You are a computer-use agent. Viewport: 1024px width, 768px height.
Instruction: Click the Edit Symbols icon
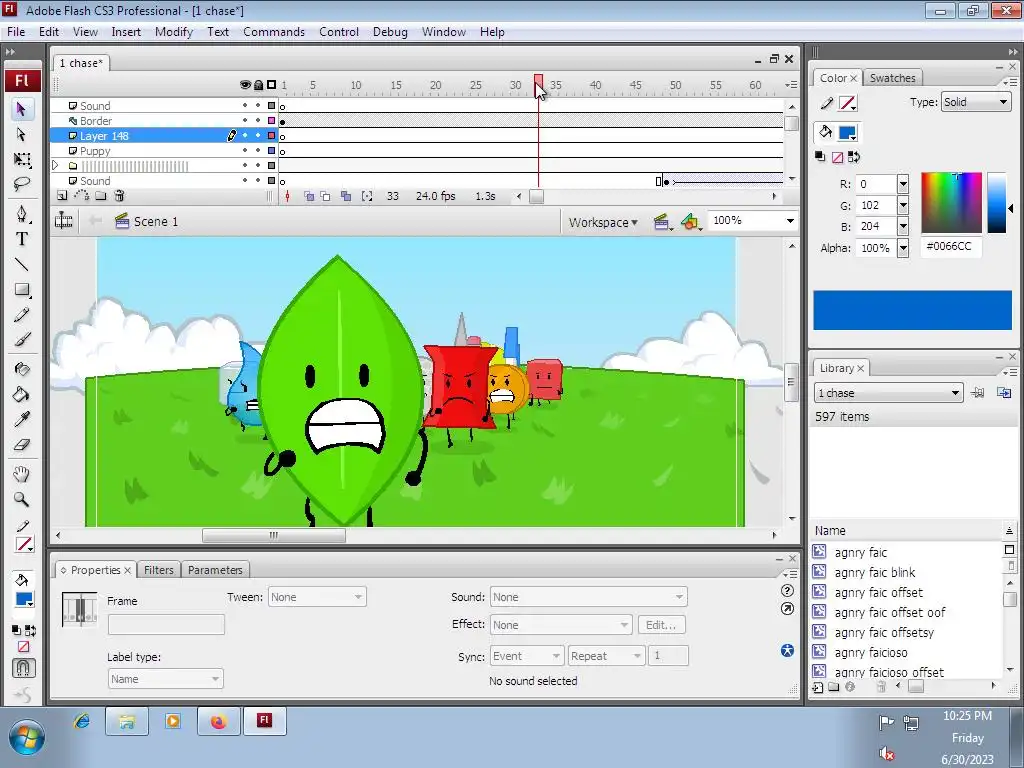click(691, 222)
